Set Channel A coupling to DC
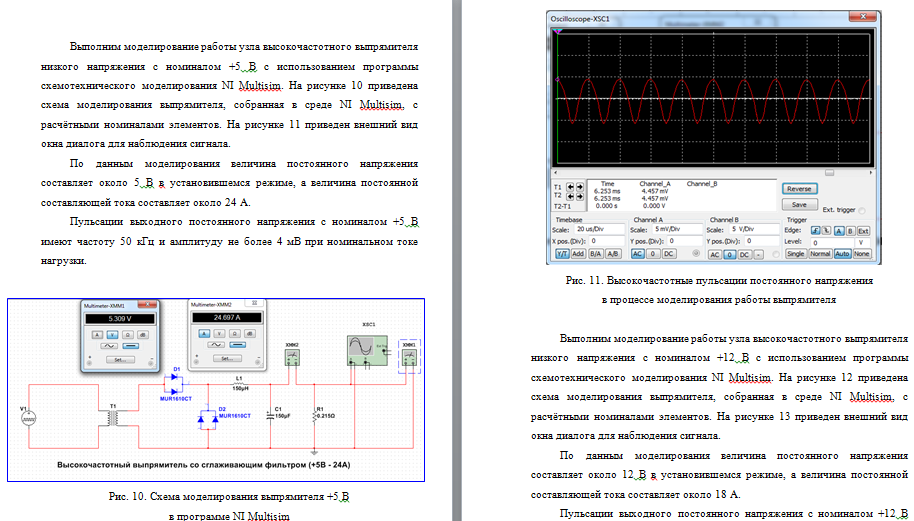This screenshot has width=914, height=521. pyautogui.click(x=669, y=254)
